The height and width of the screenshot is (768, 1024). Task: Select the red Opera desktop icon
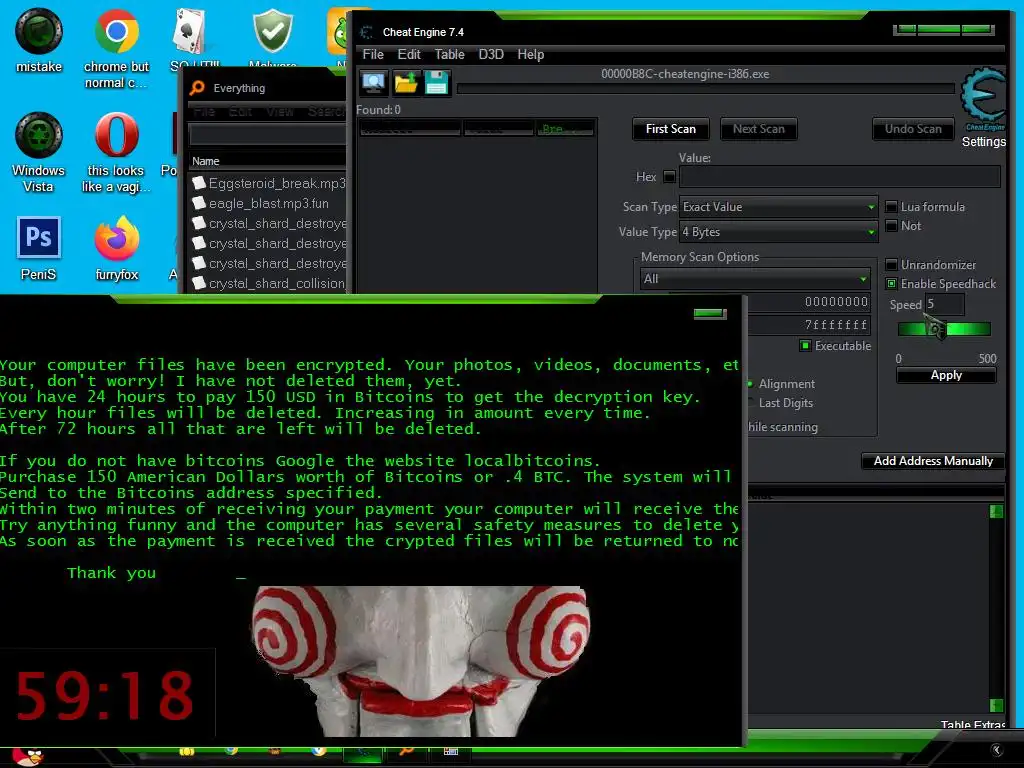pos(116,135)
